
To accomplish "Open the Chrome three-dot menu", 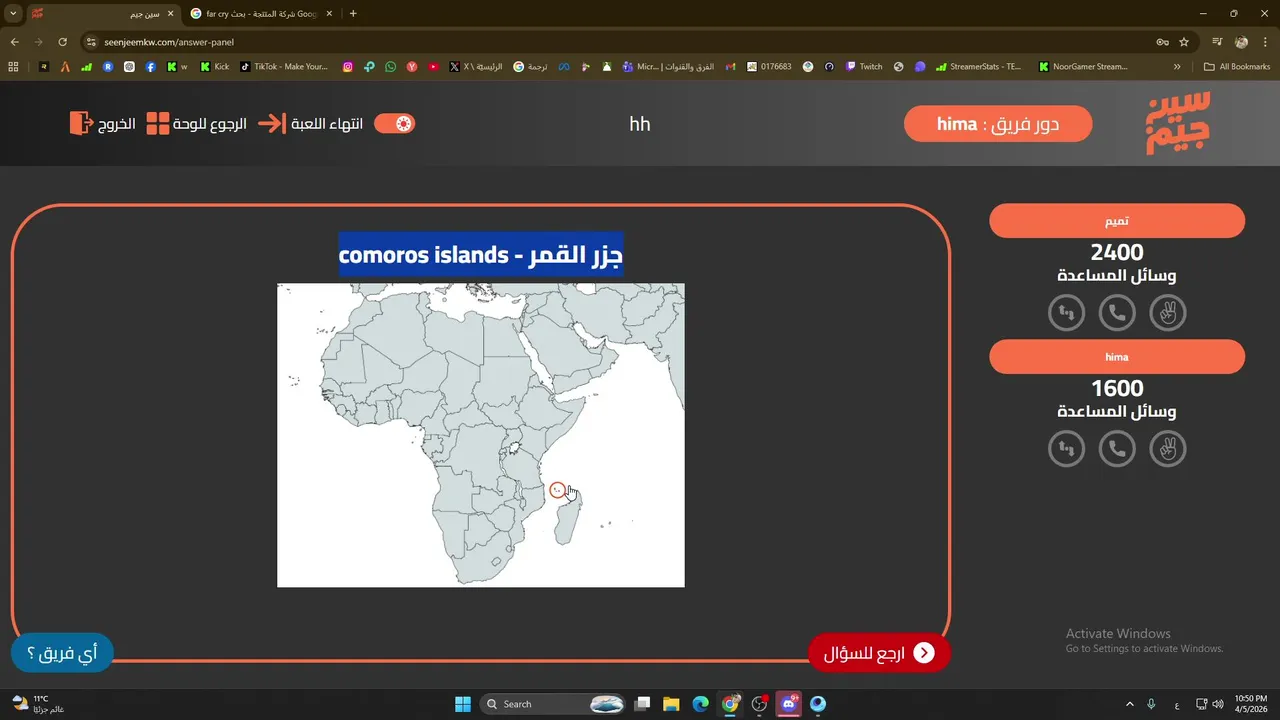I will coord(1266,42).
